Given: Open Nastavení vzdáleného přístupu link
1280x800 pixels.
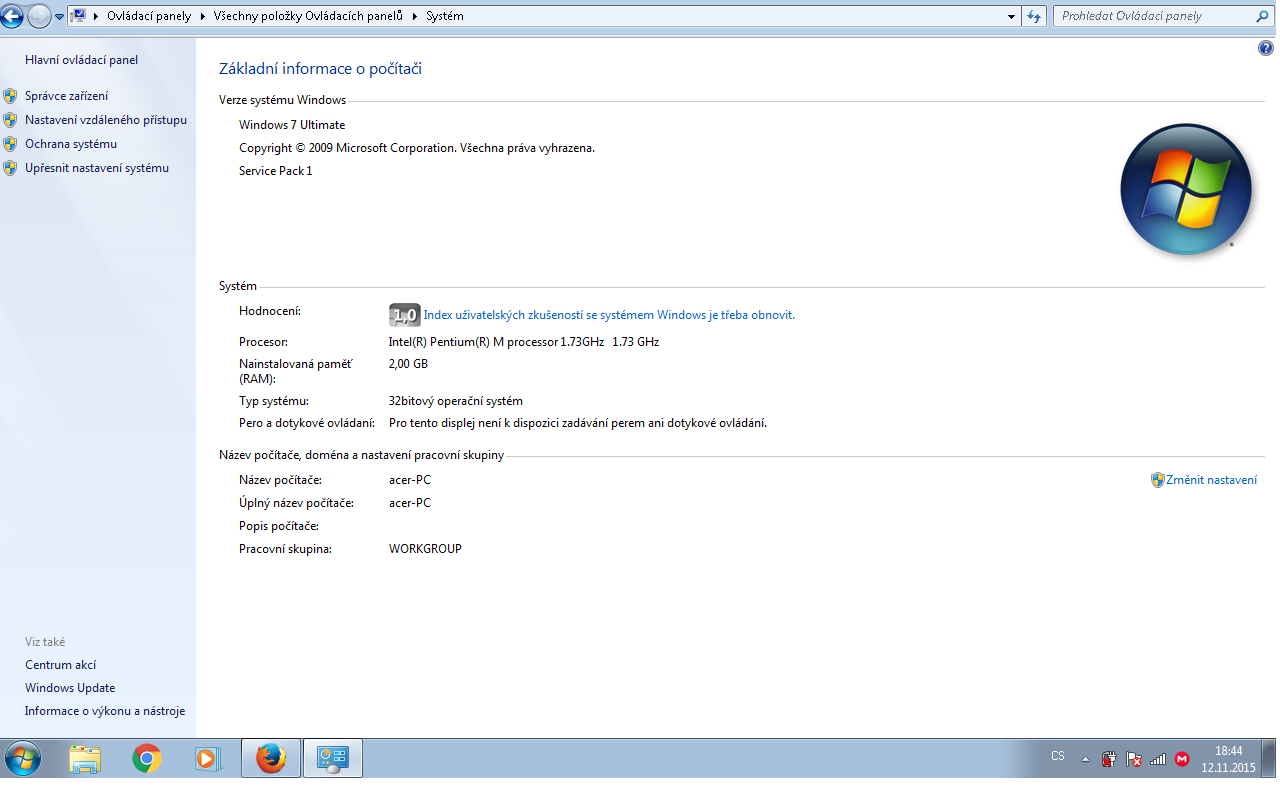Looking at the screenshot, I should click(105, 120).
